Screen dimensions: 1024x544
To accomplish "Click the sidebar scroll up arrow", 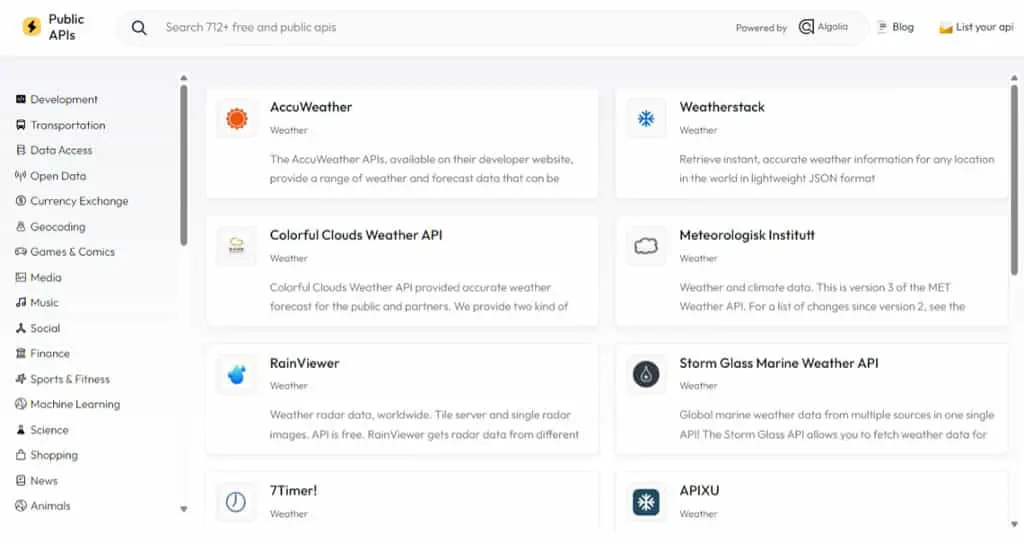I will [x=184, y=78].
